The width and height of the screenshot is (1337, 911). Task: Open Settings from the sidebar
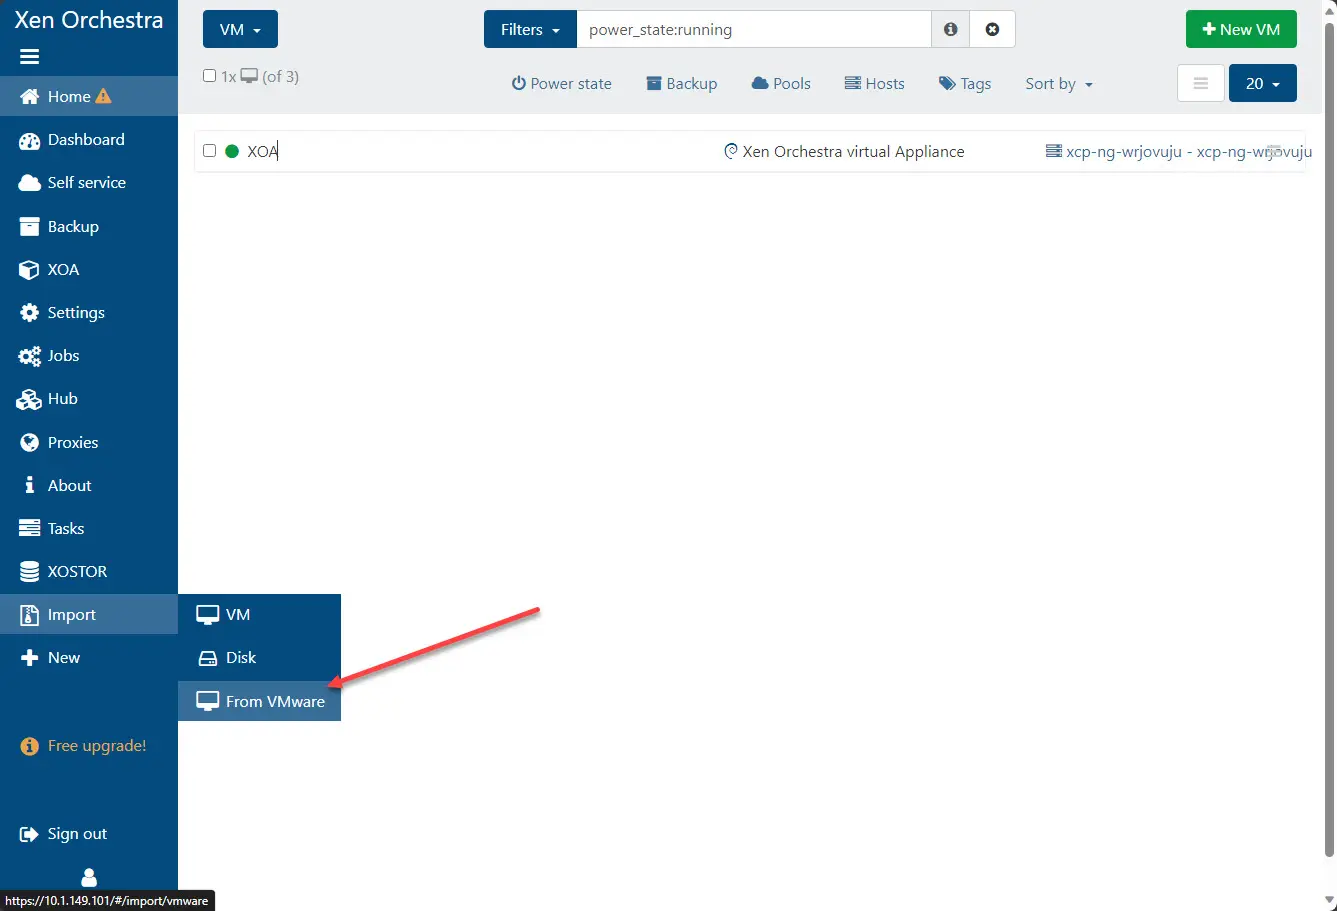(x=89, y=312)
